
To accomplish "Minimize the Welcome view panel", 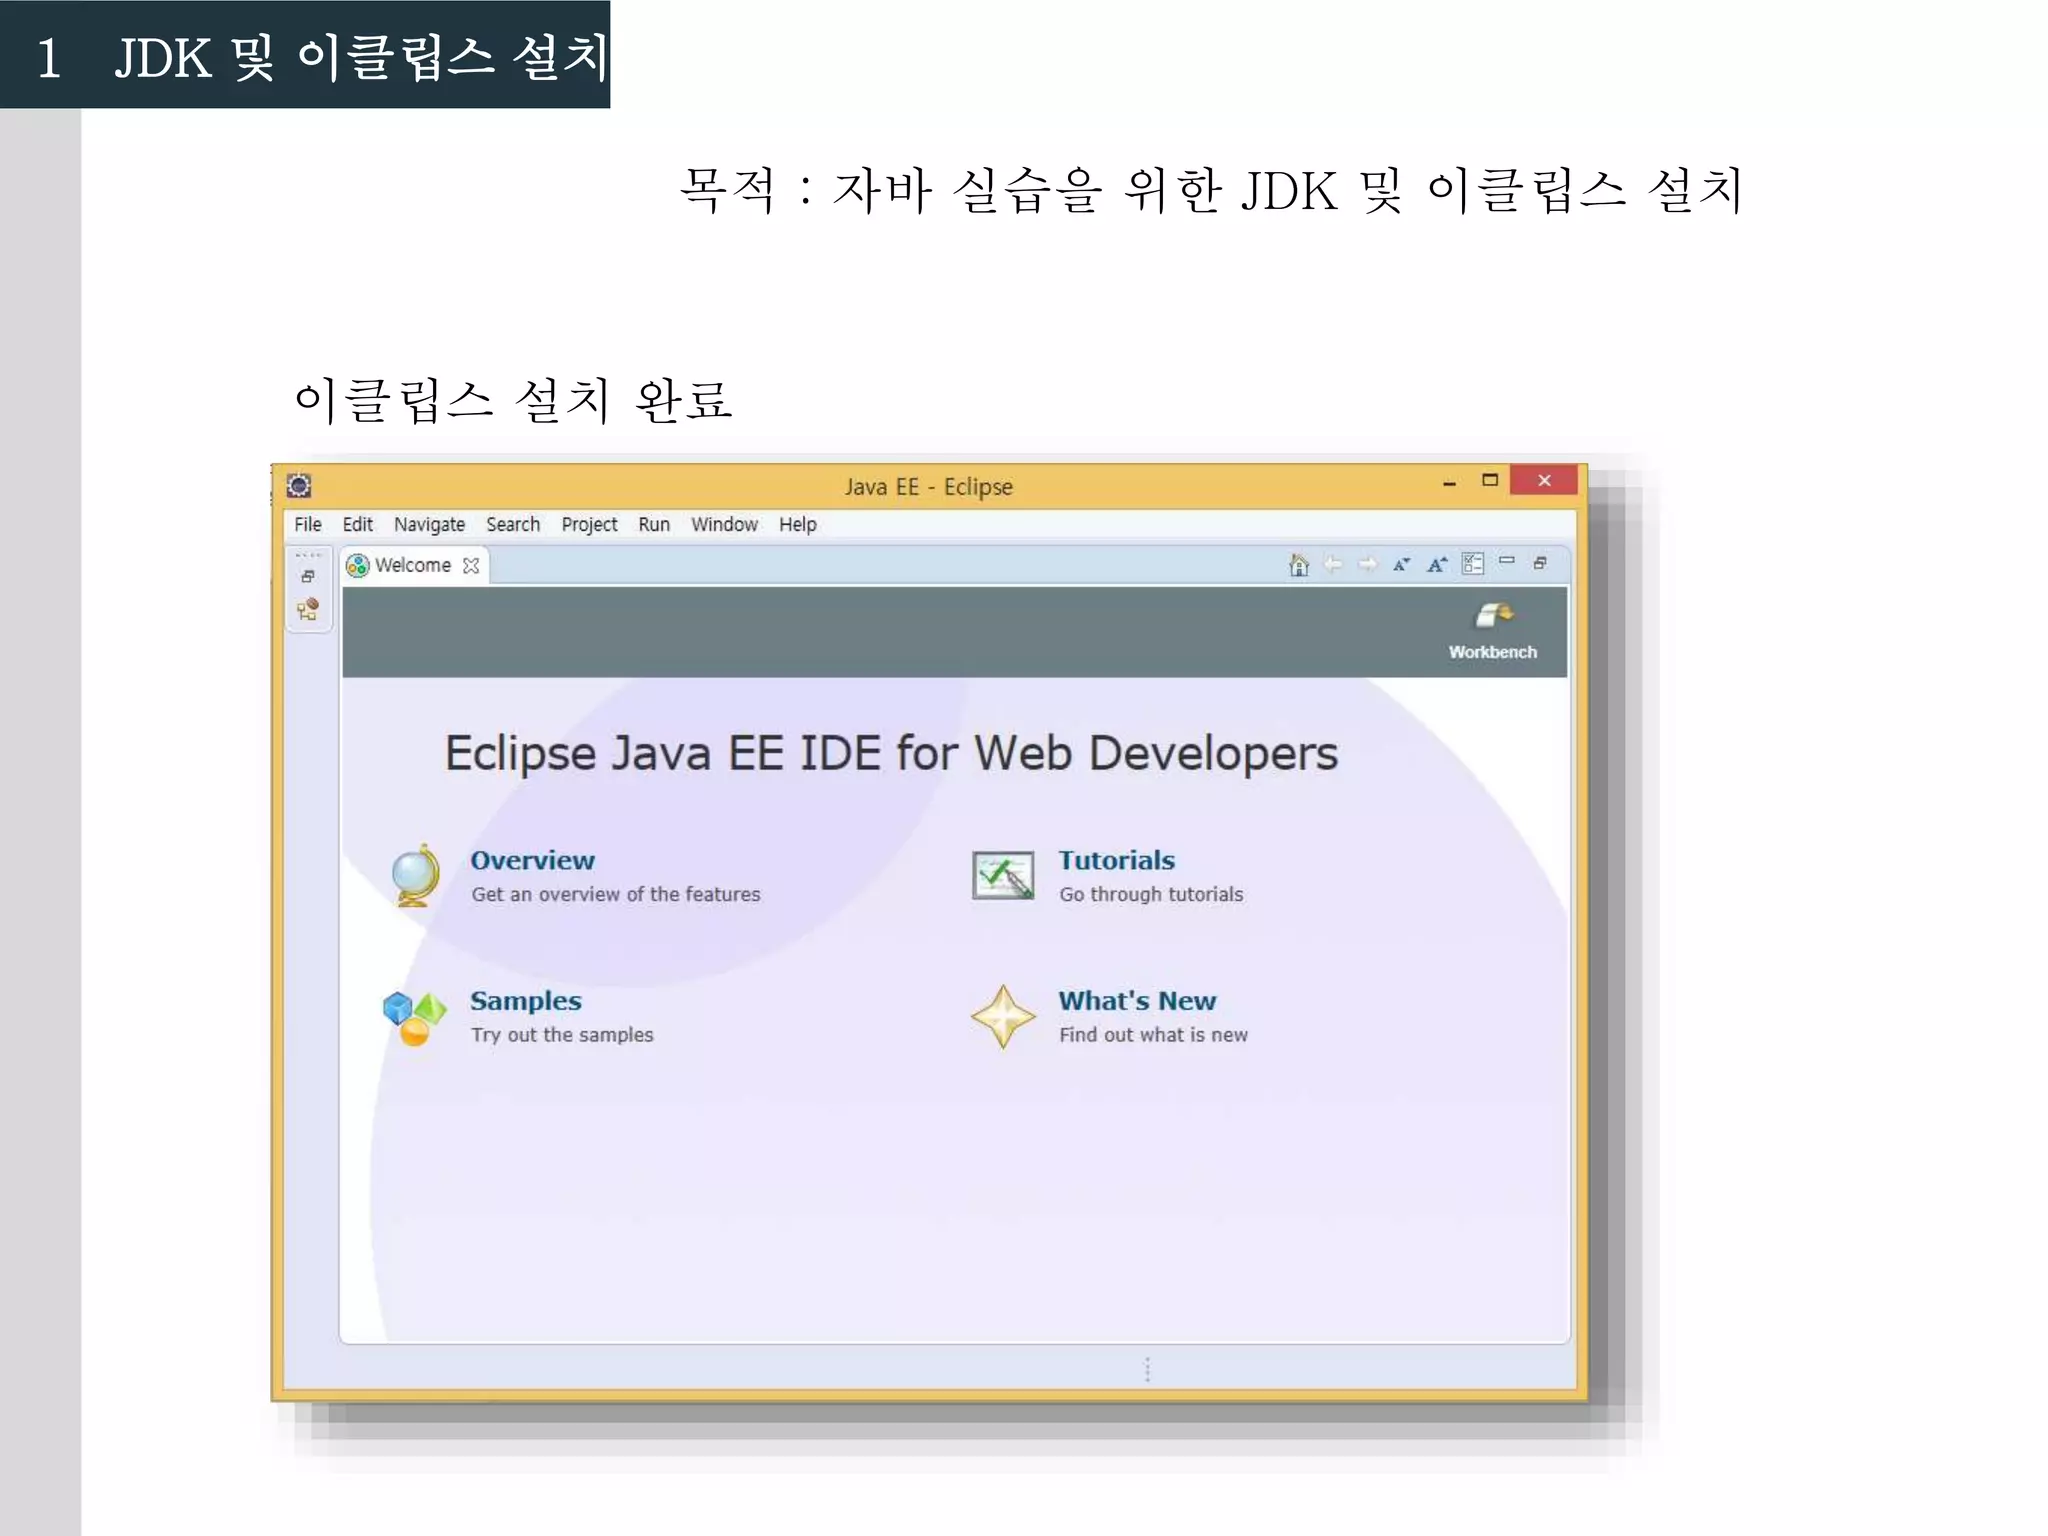I will coord(1507,561).
